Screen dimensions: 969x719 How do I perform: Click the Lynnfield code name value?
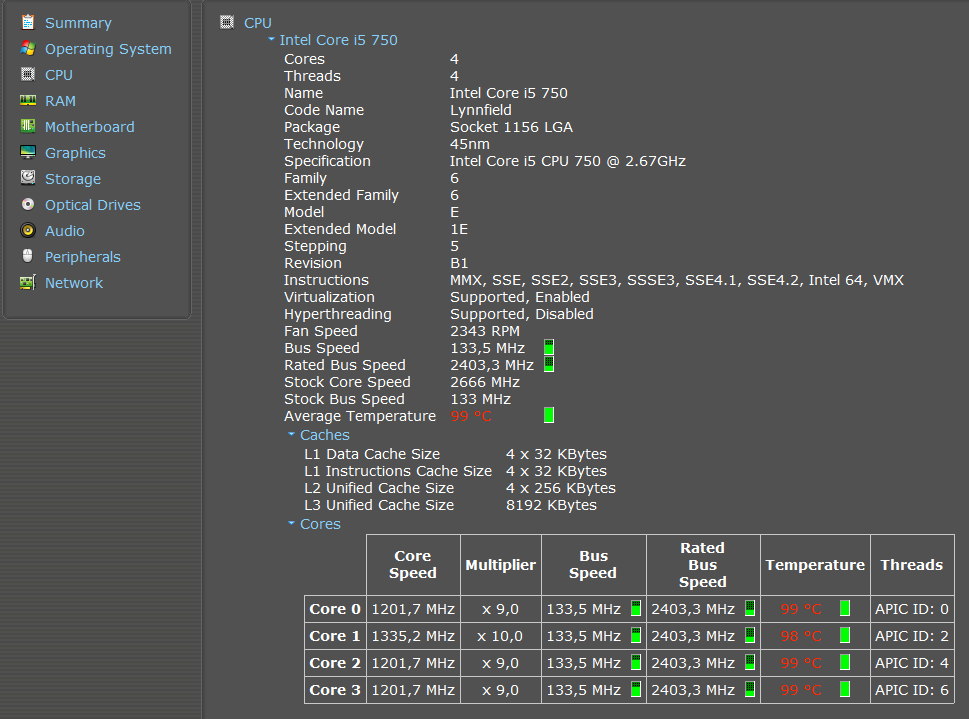click(481, 110)
